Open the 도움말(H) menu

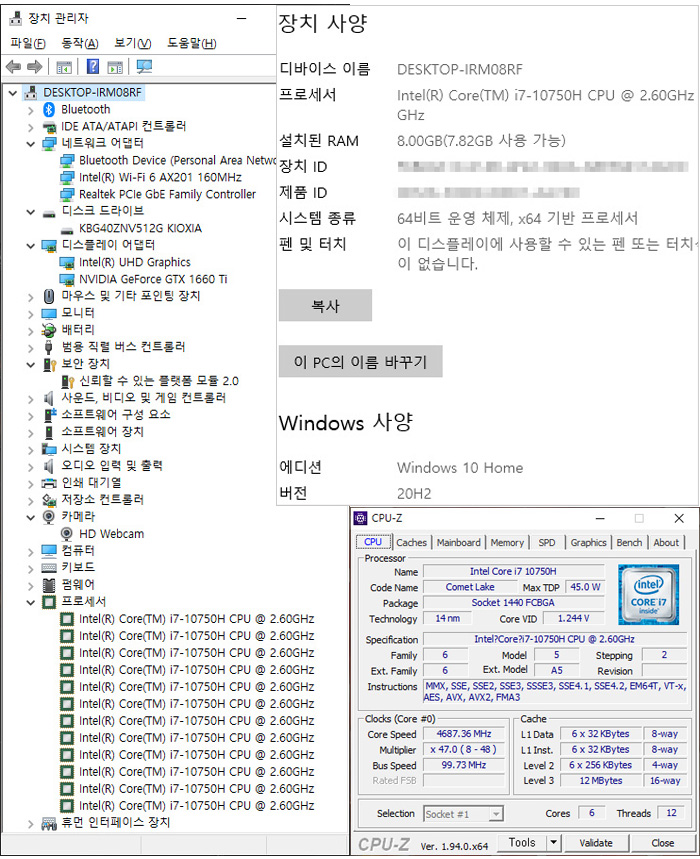[x=192, y=43]
